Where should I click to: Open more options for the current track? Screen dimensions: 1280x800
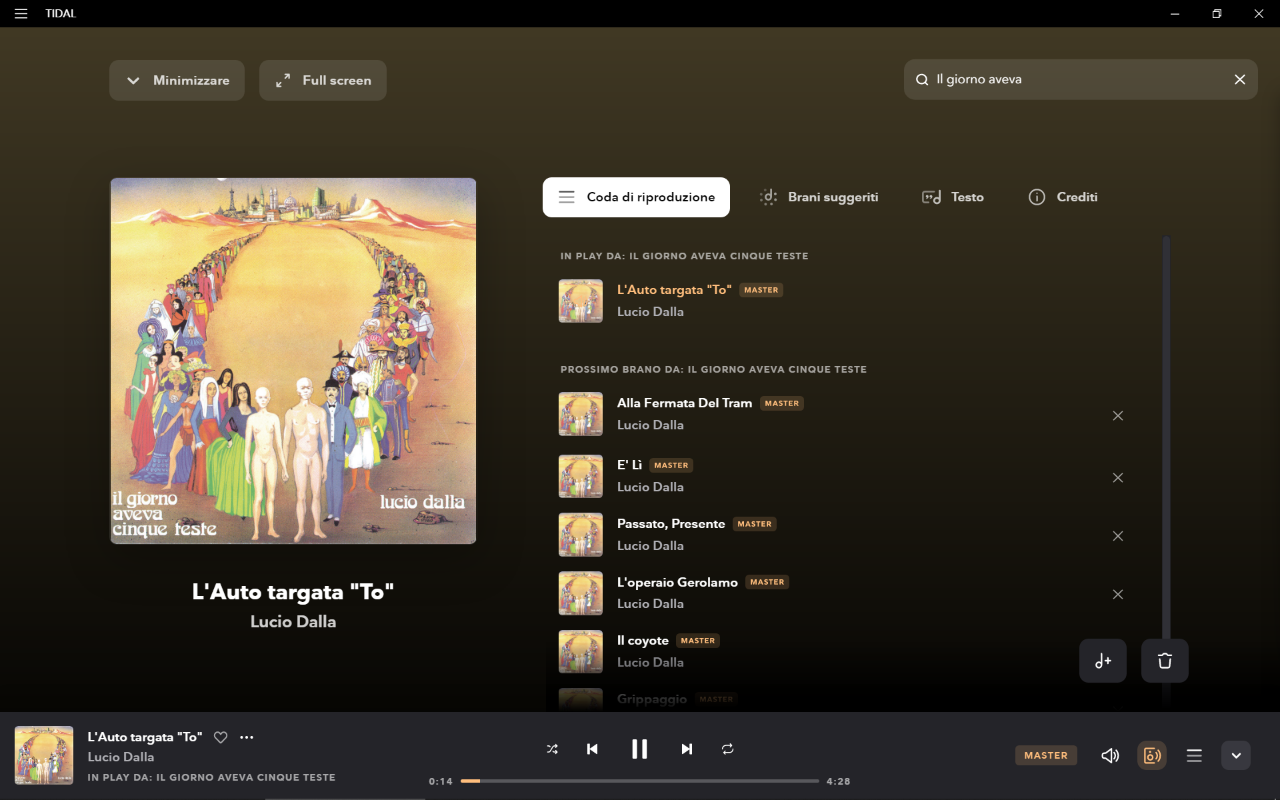[x=247, y=737]
